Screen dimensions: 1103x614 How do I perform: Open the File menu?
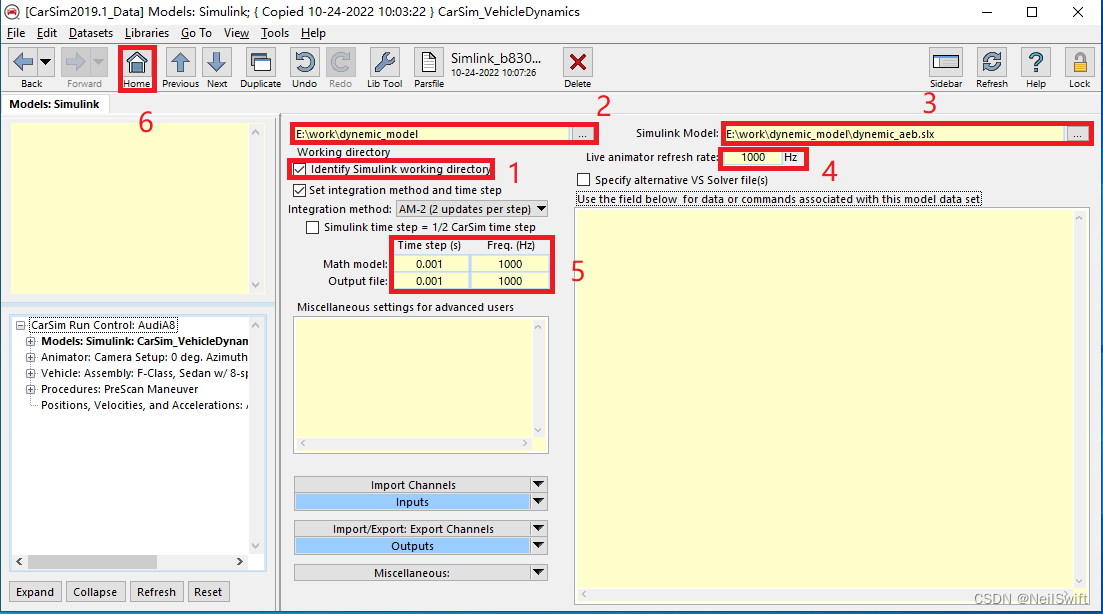tap(15, 33)
